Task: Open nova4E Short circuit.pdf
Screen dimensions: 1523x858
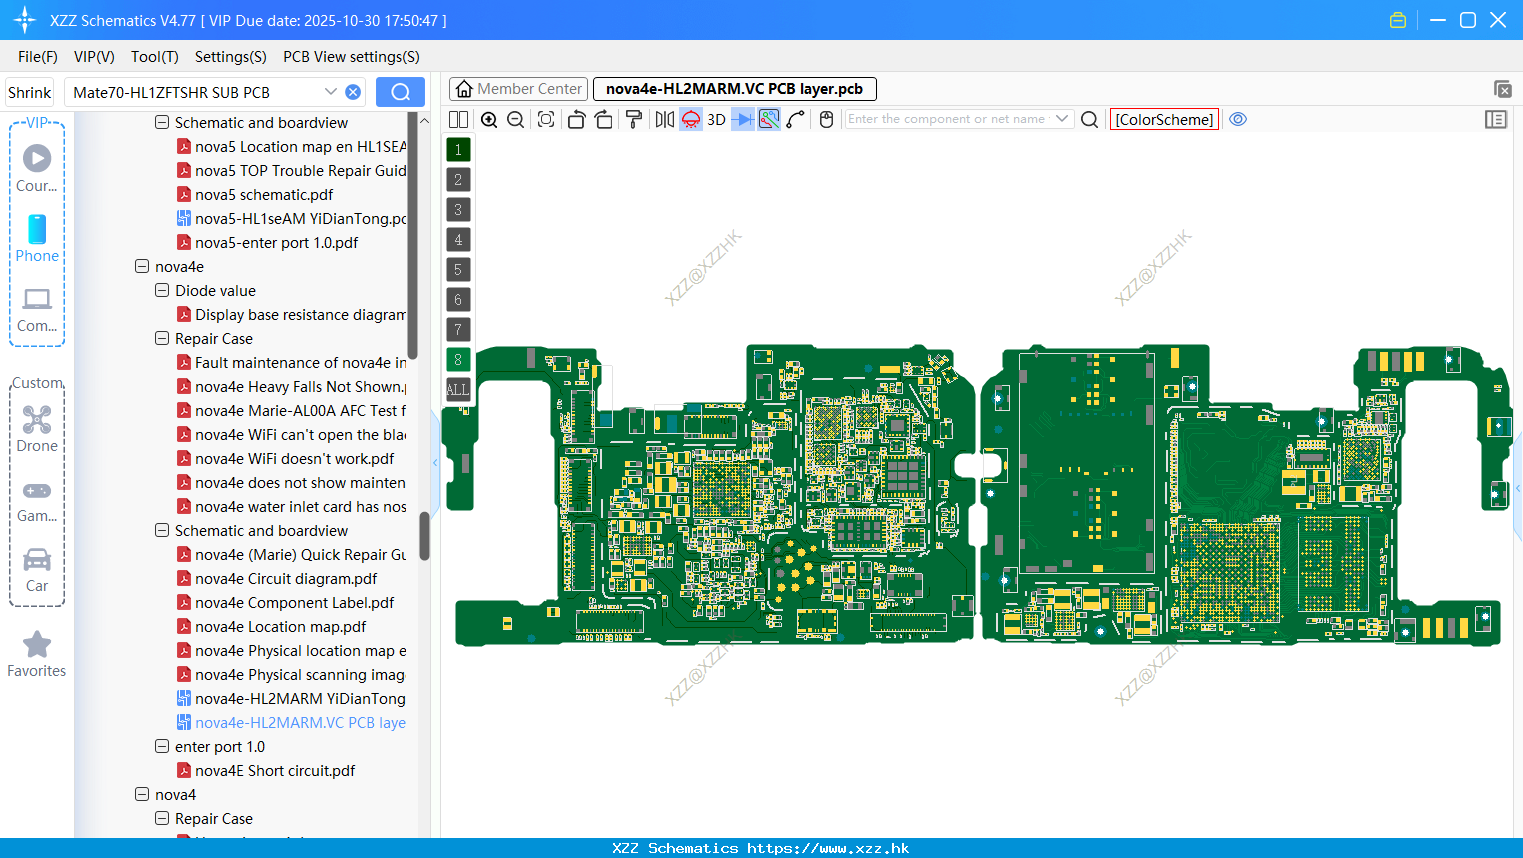Action: (x=275, y=771)
